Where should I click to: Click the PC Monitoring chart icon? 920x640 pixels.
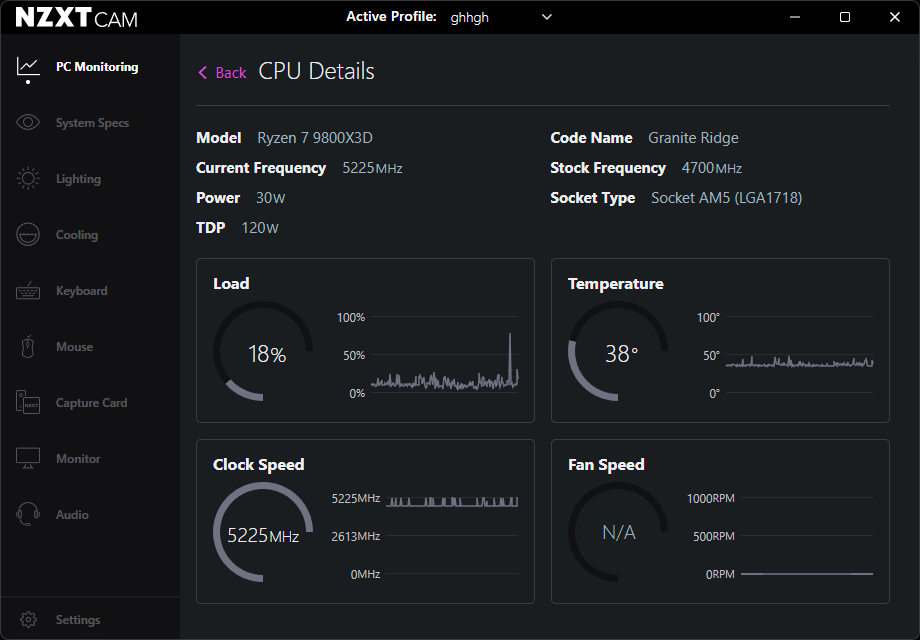click(28, 67)
